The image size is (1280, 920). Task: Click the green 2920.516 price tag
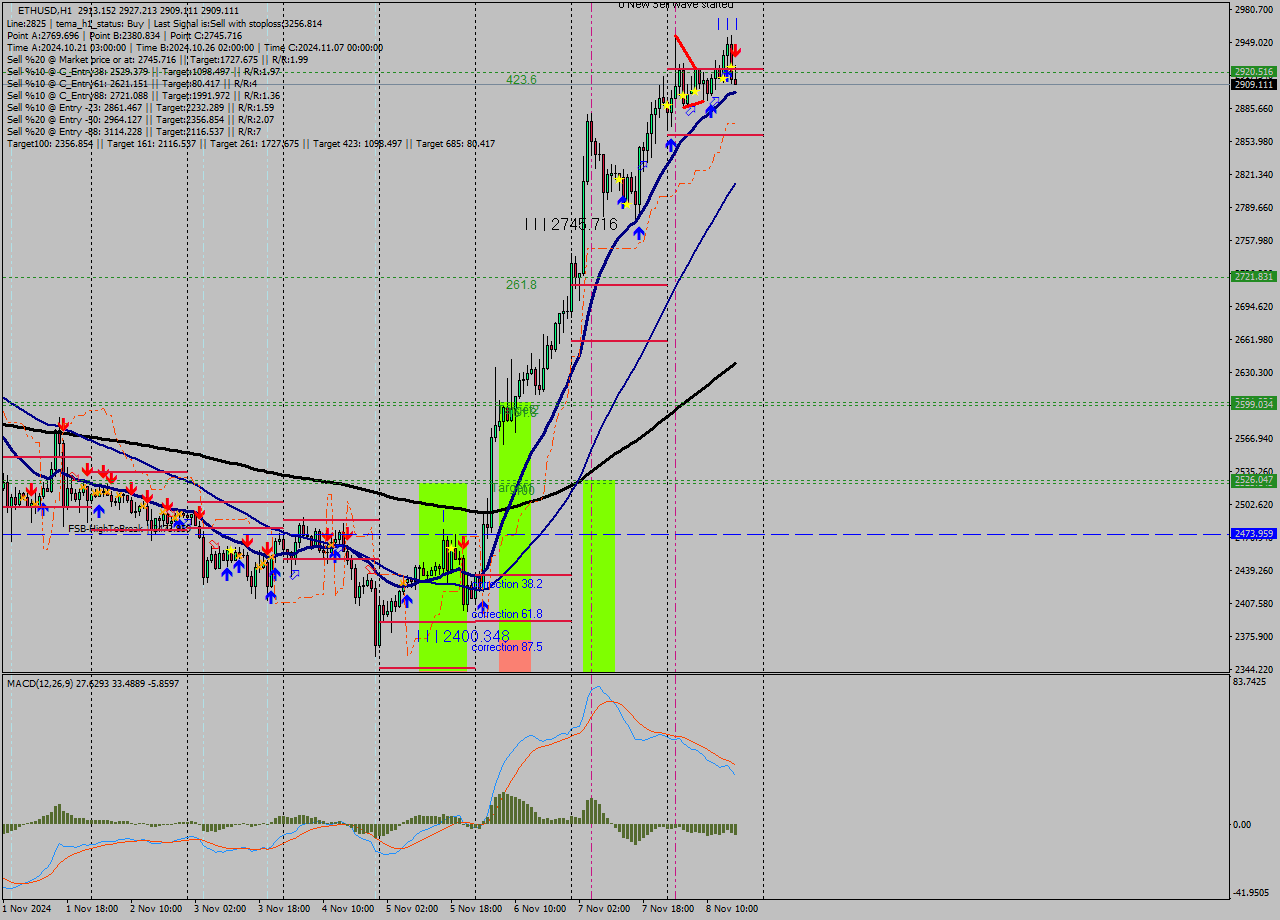tap(1254, 72)
